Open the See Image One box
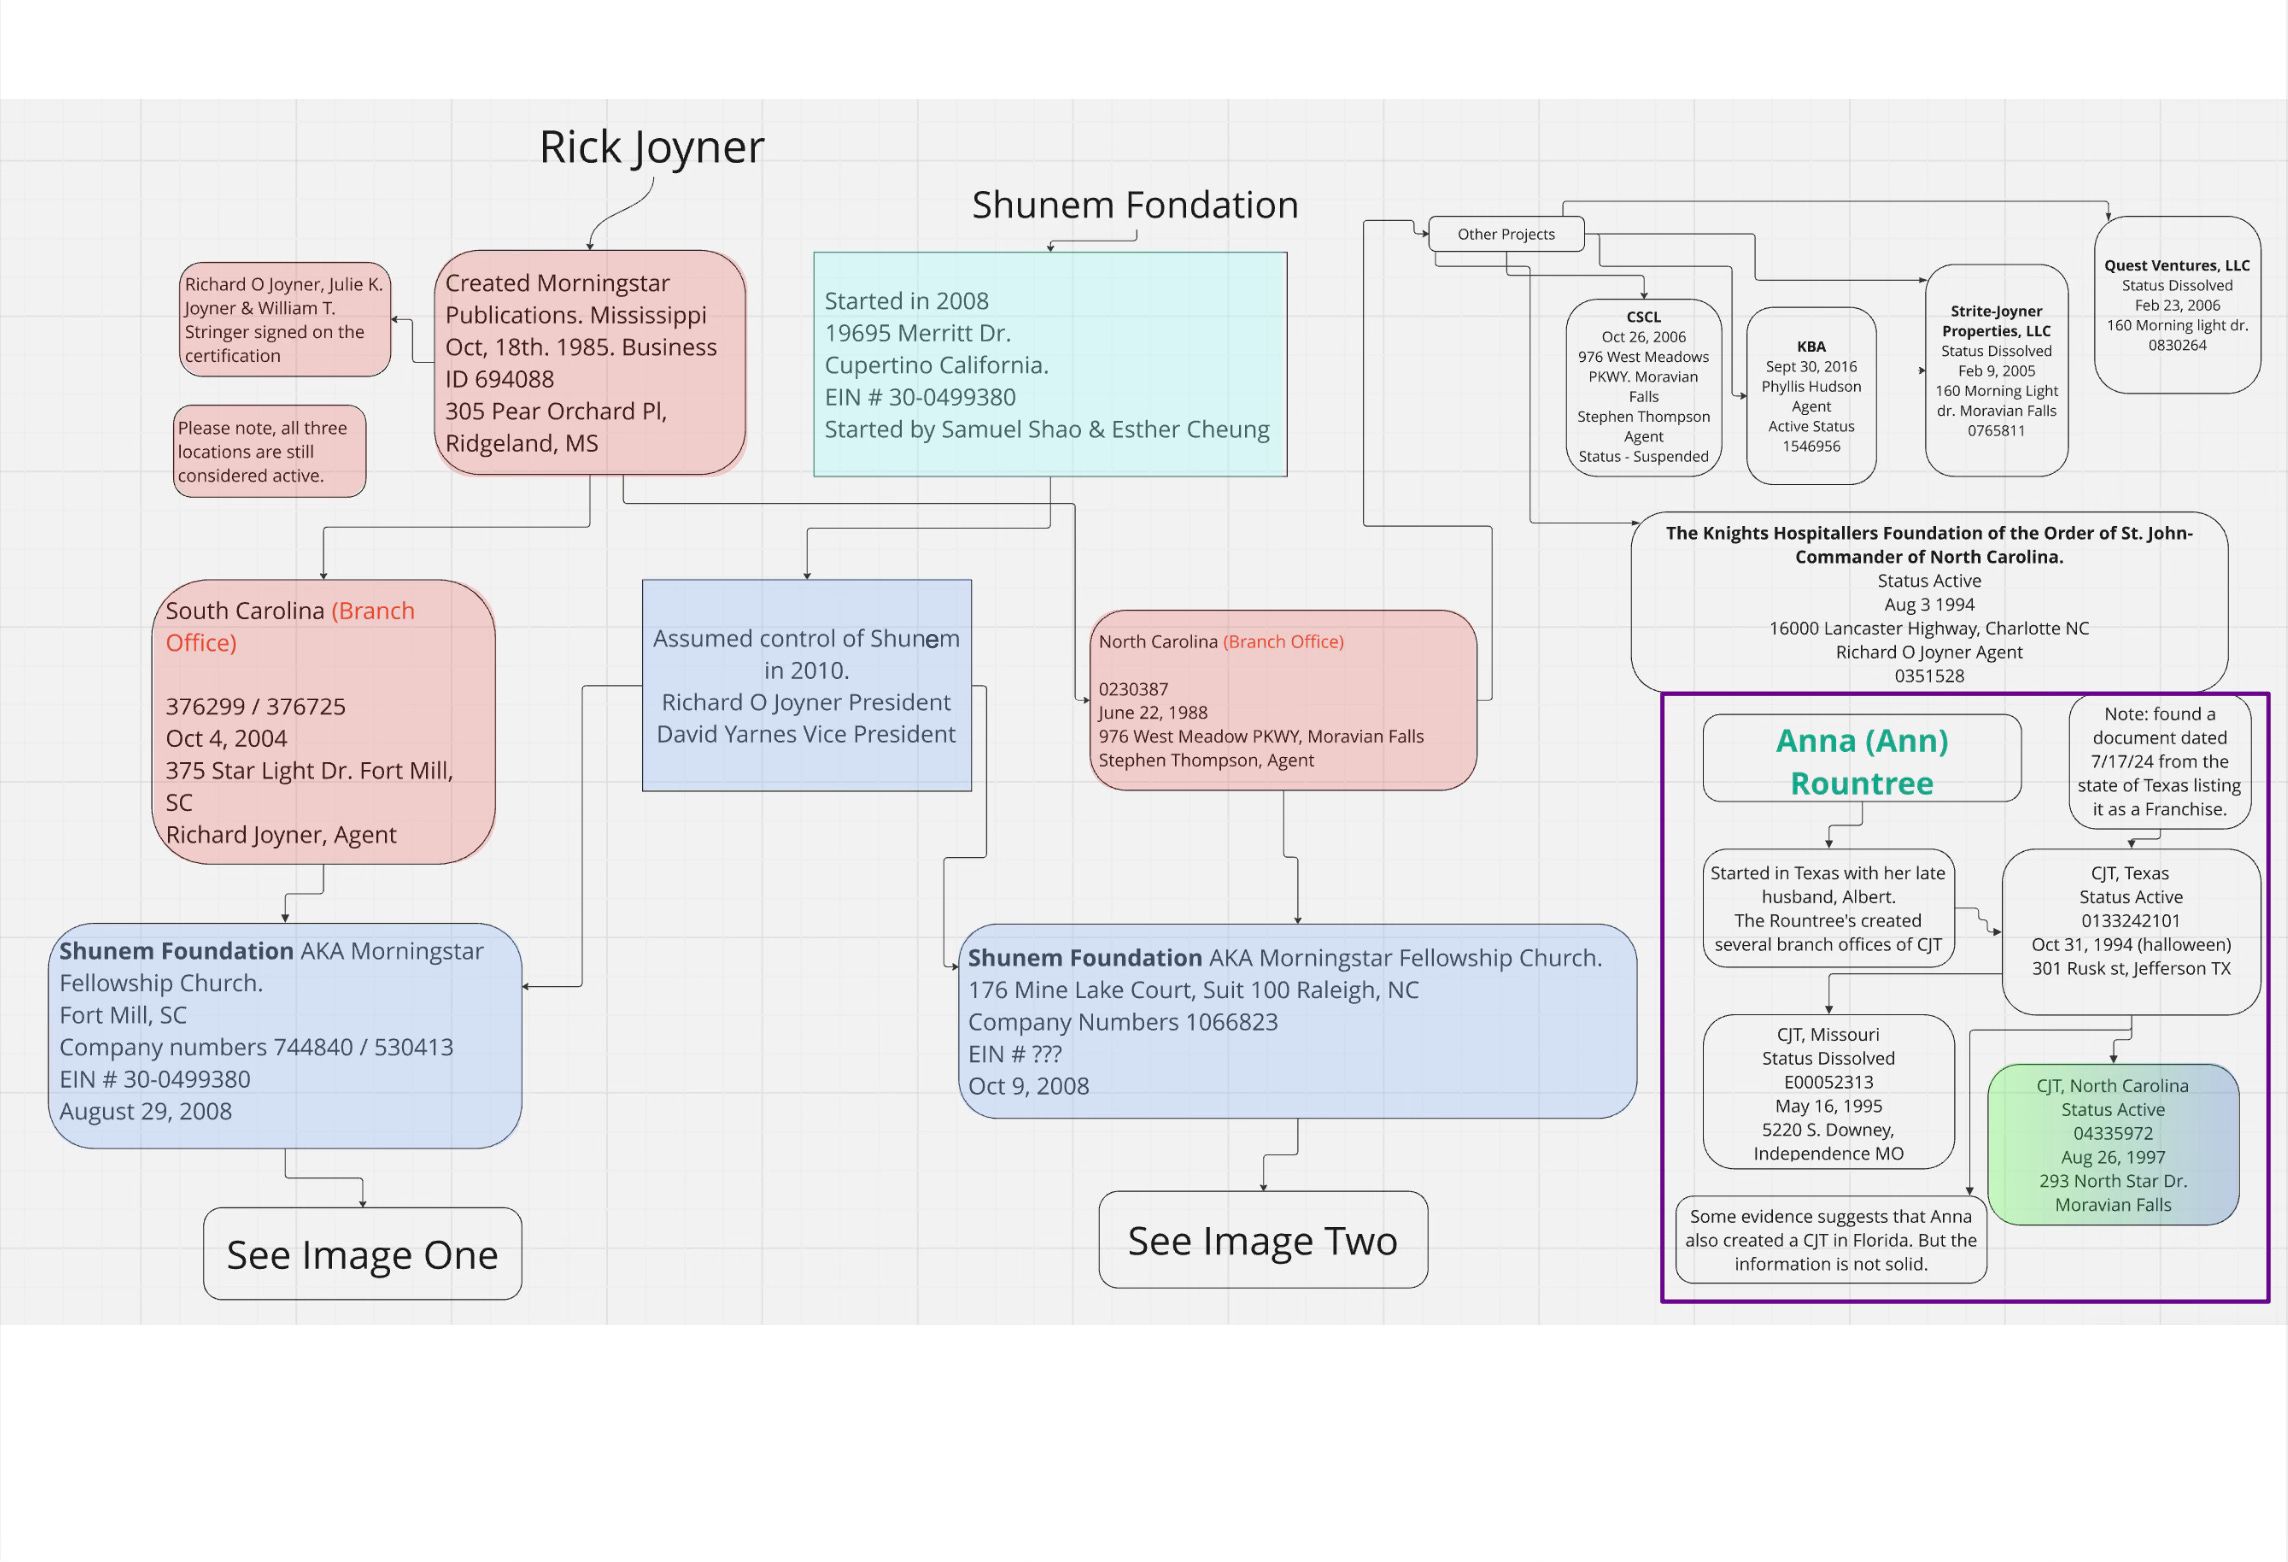Screen dimensions: 2288x1562 [362, 1254]
